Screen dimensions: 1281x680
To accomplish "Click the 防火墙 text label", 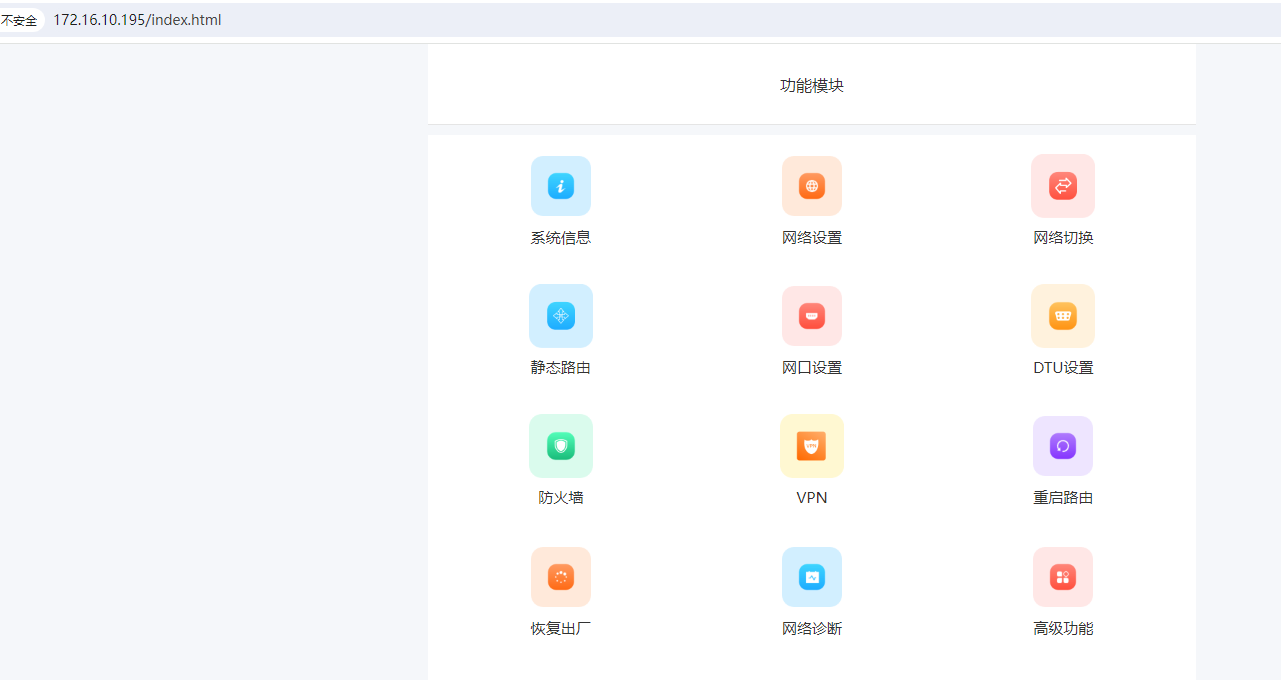I will click(x=561, y=498).
